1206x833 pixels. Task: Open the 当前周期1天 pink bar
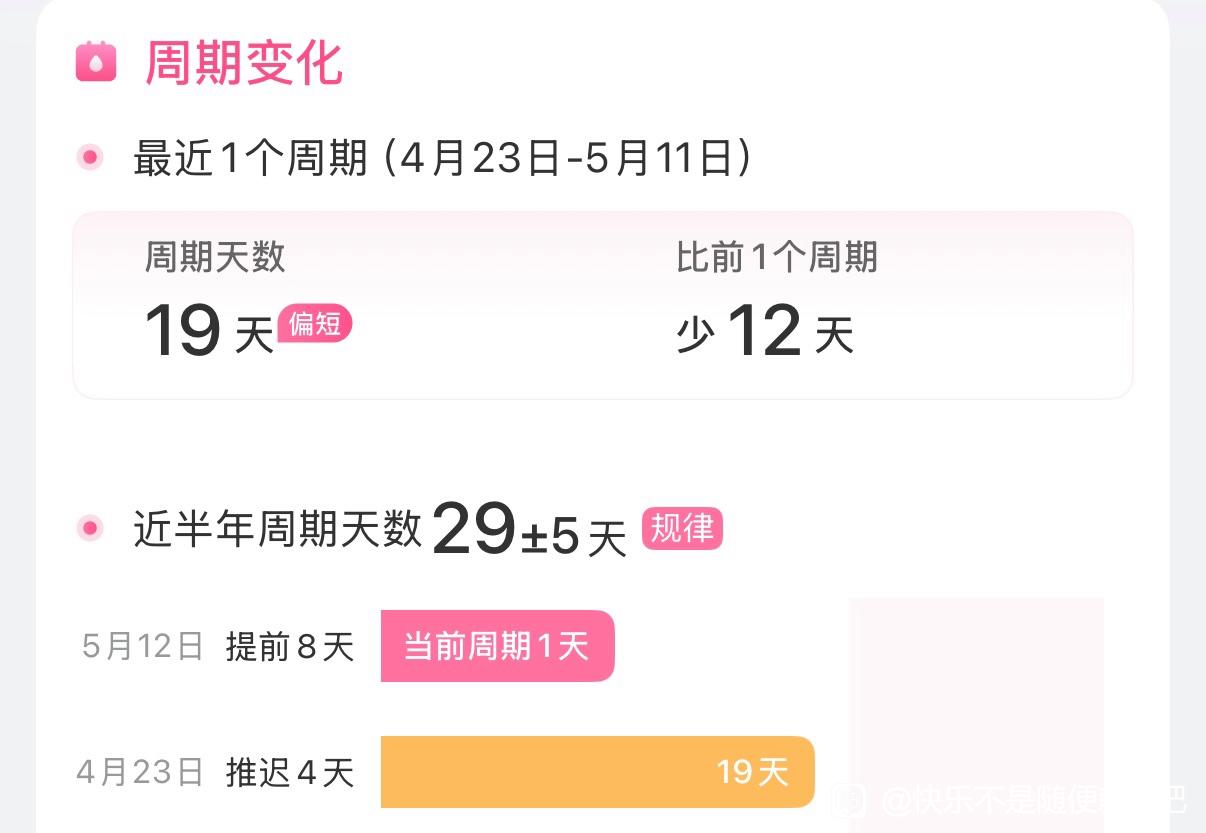pyautogui.click(x=497, y=646)
